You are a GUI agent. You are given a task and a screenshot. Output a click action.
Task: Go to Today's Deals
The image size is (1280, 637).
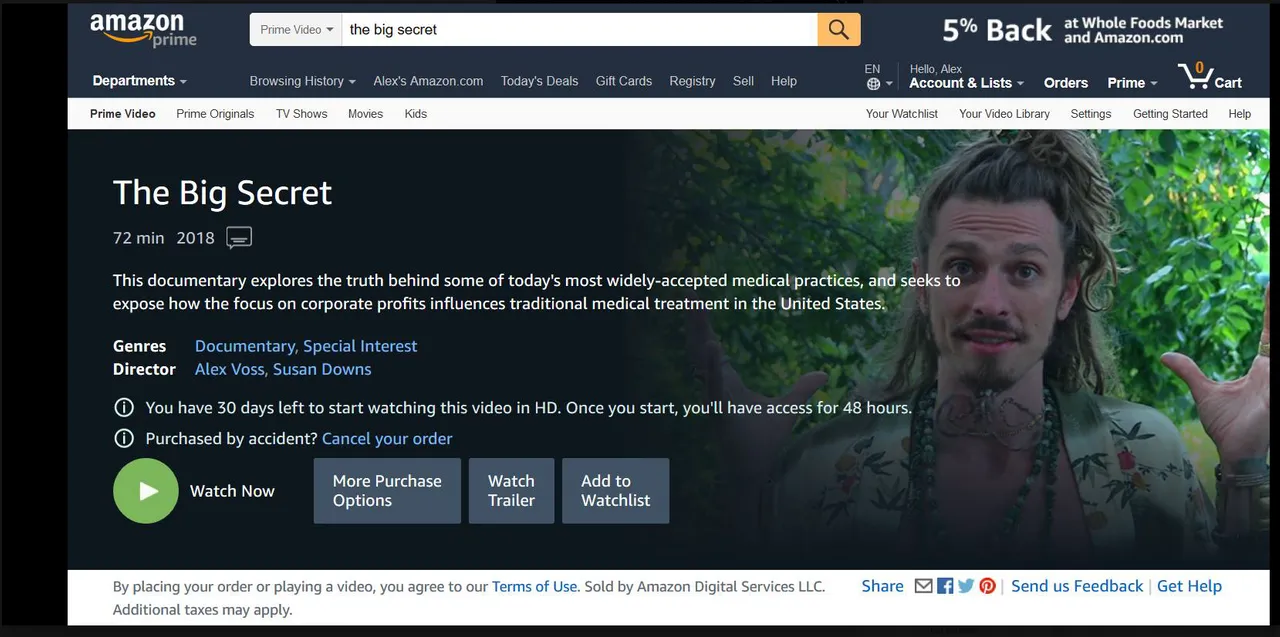[x=539, y=81]
